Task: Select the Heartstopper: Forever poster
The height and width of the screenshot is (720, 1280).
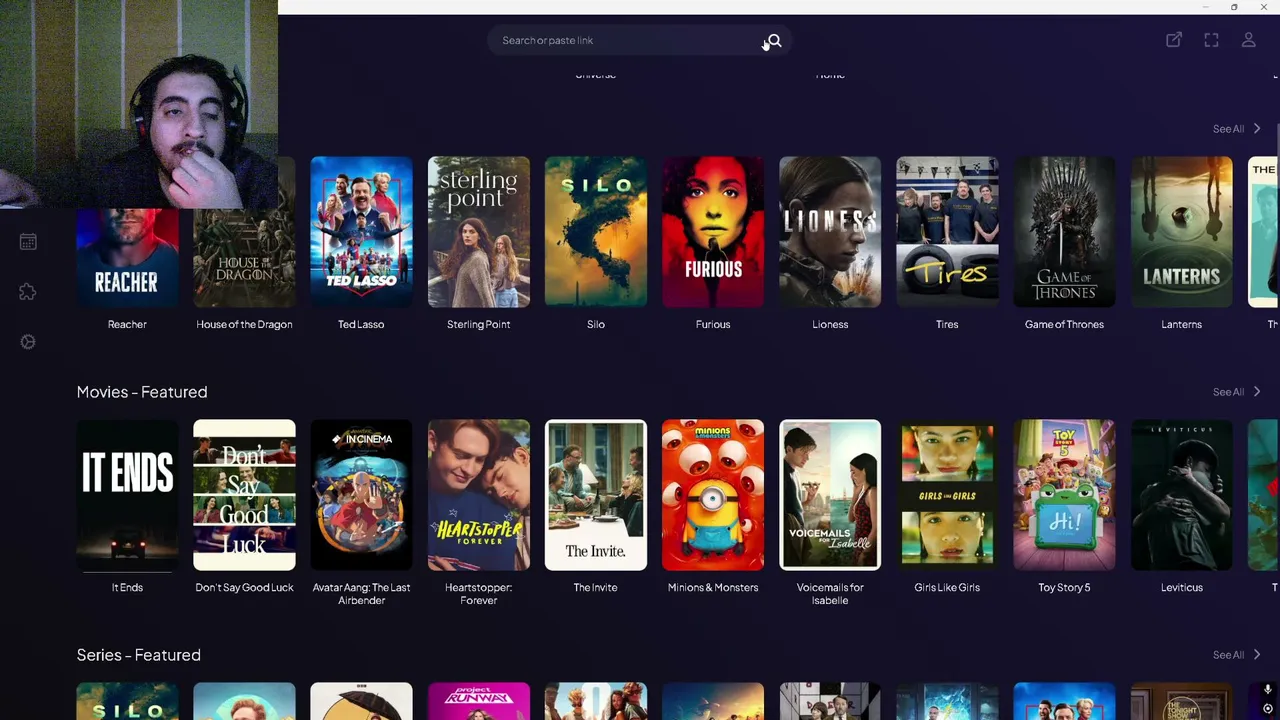Action: tap(478, 495)
